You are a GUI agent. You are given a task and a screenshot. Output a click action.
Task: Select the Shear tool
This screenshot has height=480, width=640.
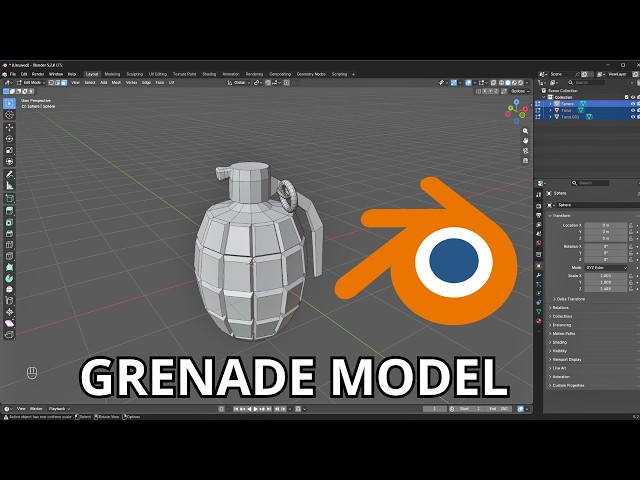click(9, 323)
